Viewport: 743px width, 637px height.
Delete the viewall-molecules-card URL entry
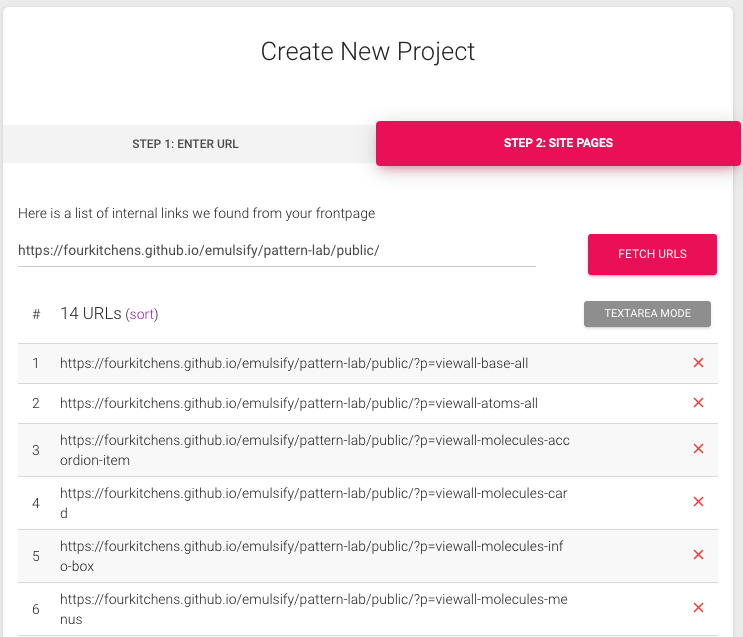pos(698,501)
